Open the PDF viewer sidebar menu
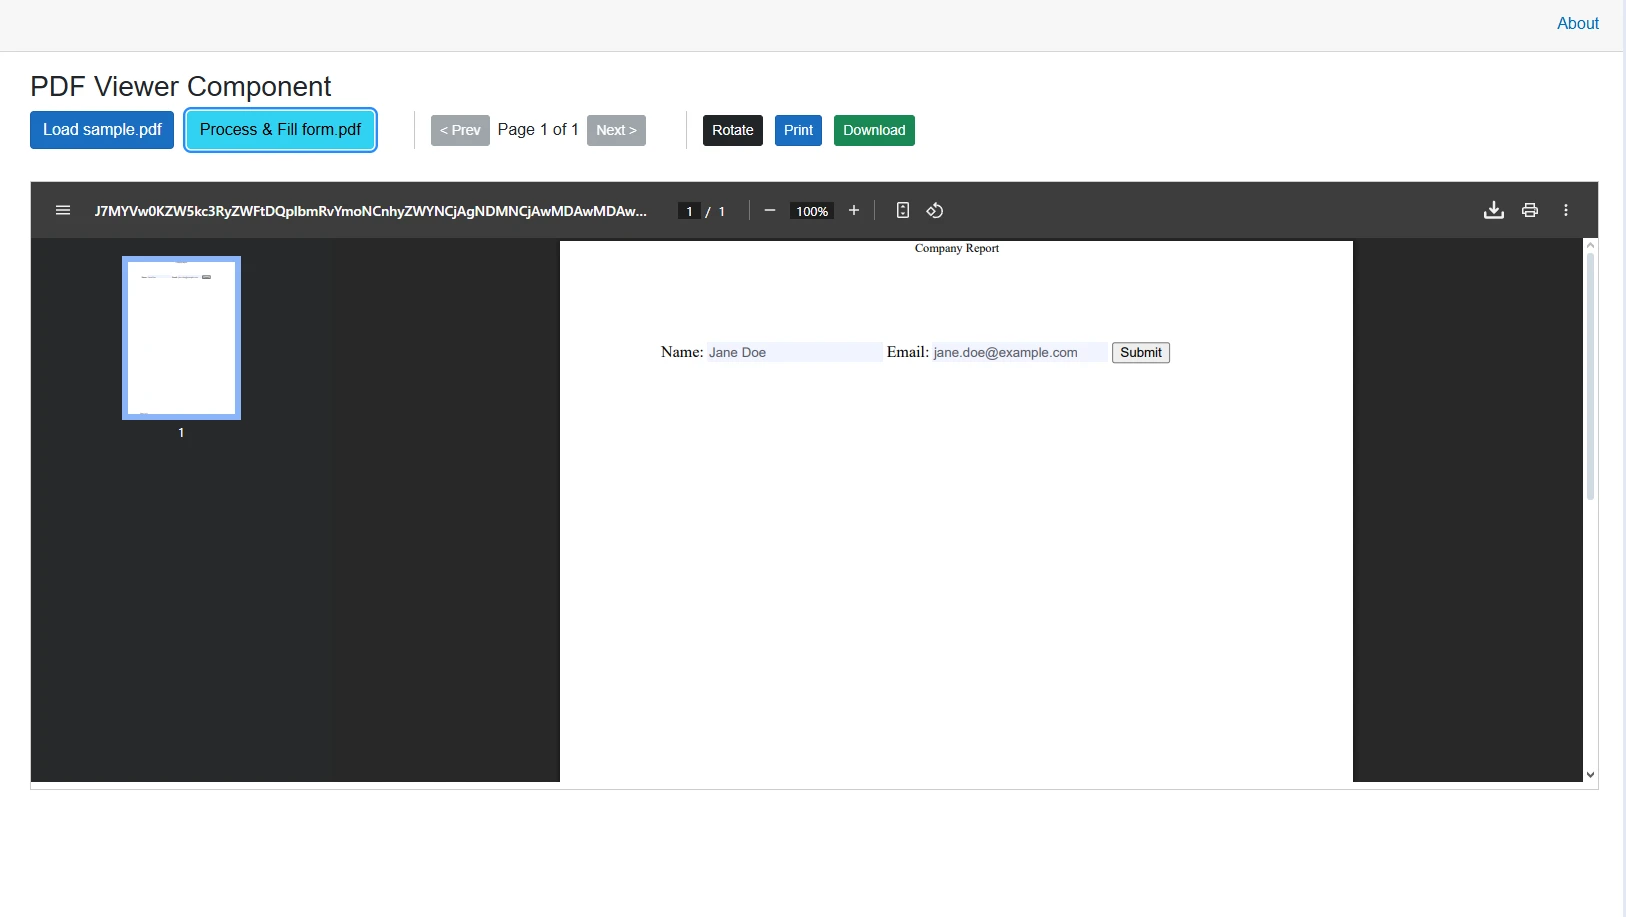Viewport: 1626px width, 917px height. click(x=63, y=210)
